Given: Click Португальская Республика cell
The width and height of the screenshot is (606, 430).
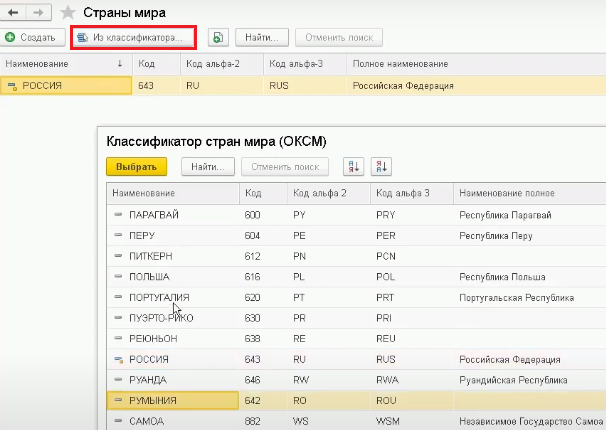Looking at the screenshot, I should click(516, 297).
